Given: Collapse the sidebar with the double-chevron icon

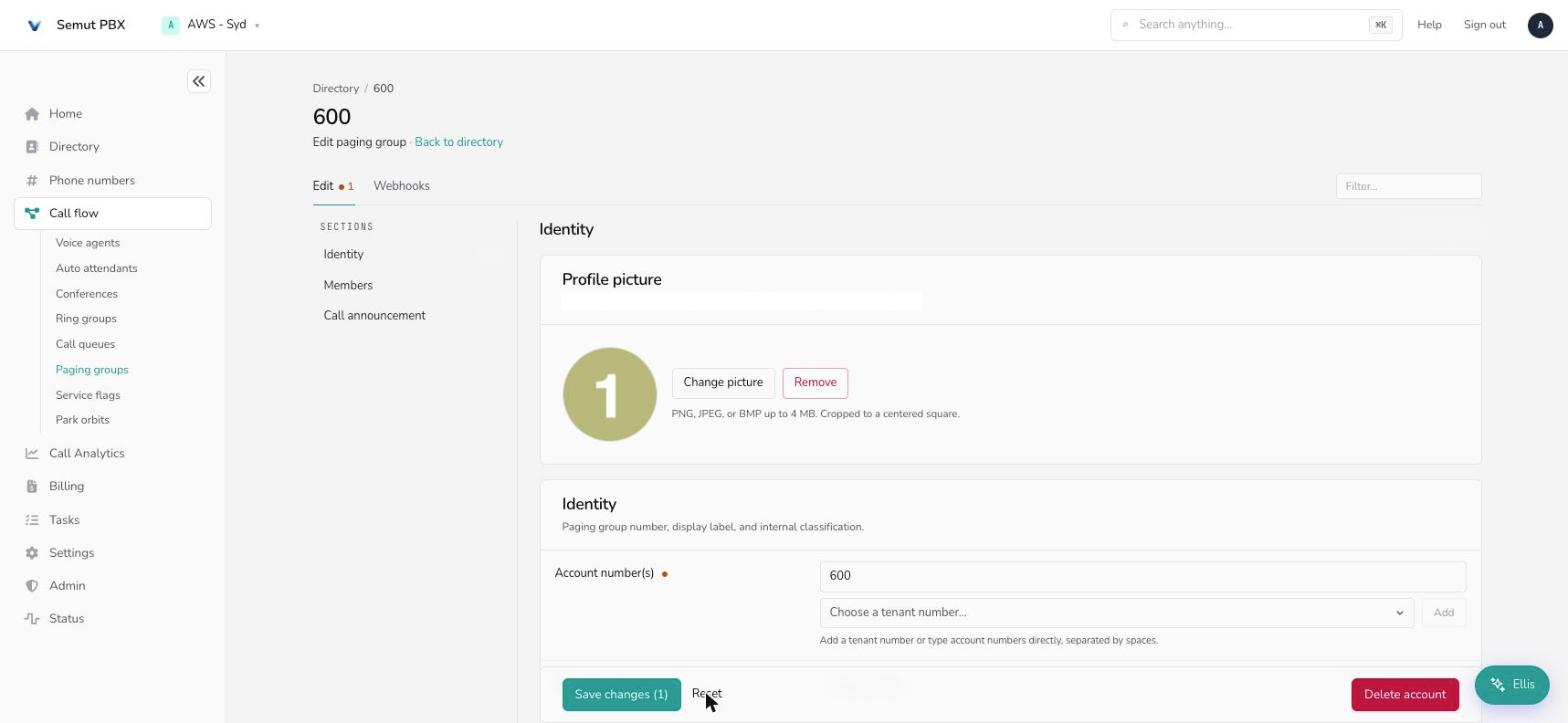Looking at the screenshot, I should (x=199, y=81).
